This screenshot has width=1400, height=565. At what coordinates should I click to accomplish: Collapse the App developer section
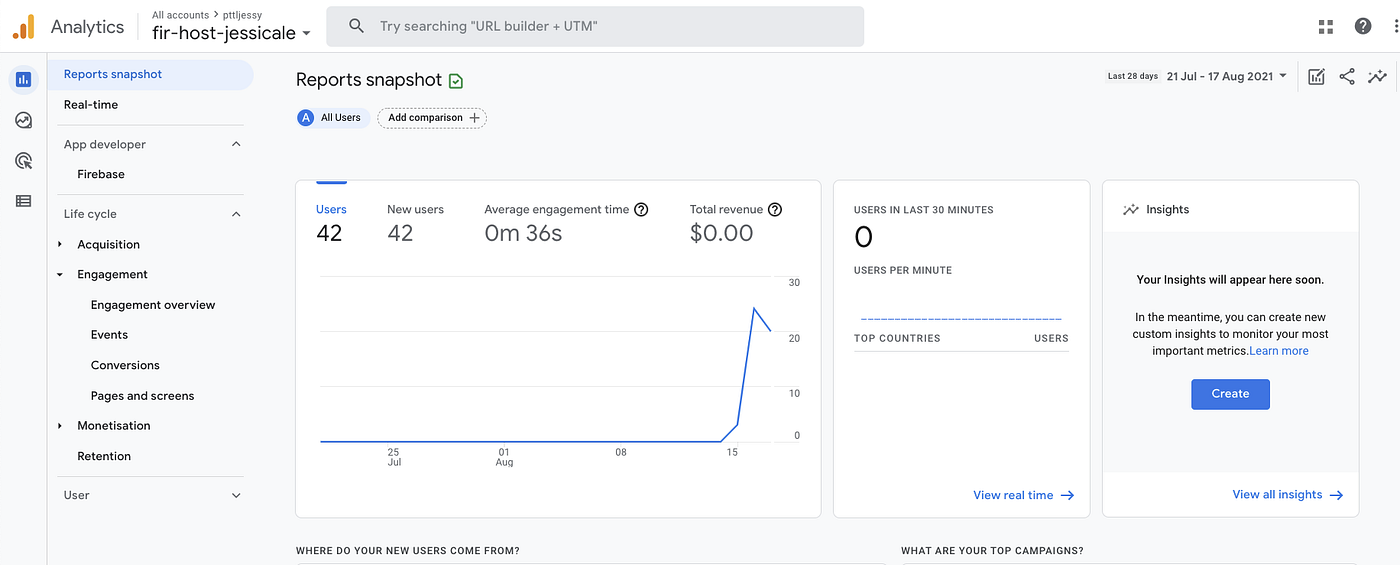pos(236,144)
